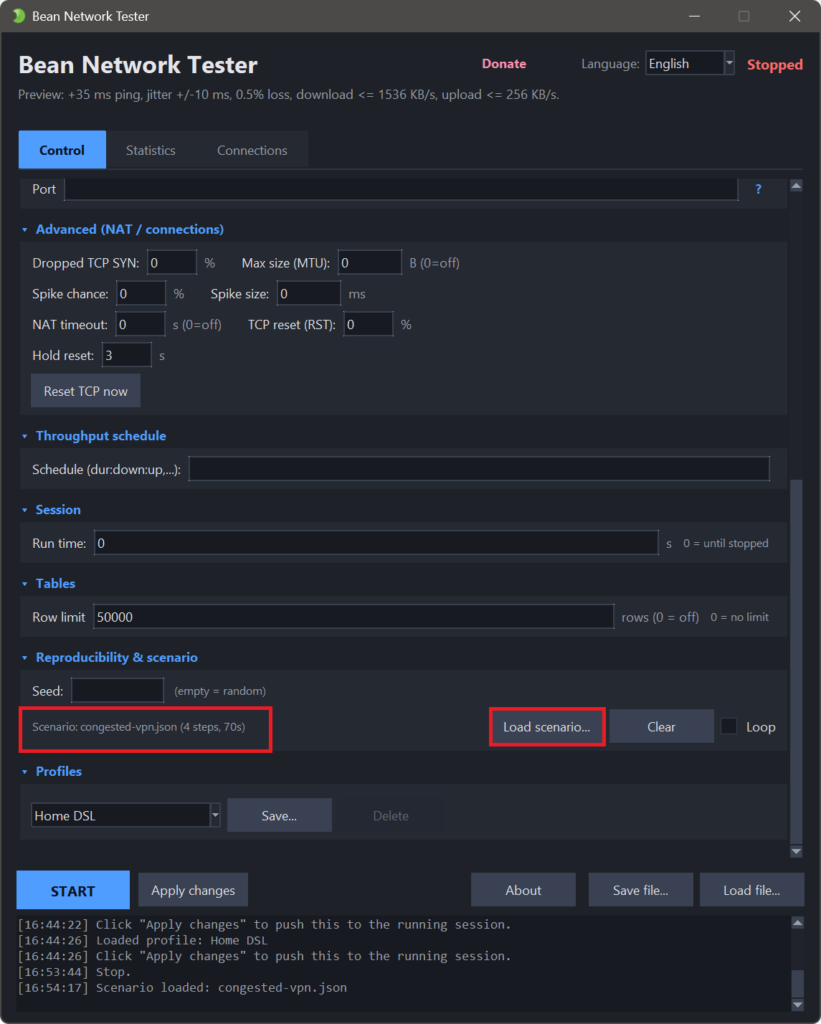Click the main panel scrollbar thumb
The width and height of the screenshot is (821, 1024).
point(796,662)
